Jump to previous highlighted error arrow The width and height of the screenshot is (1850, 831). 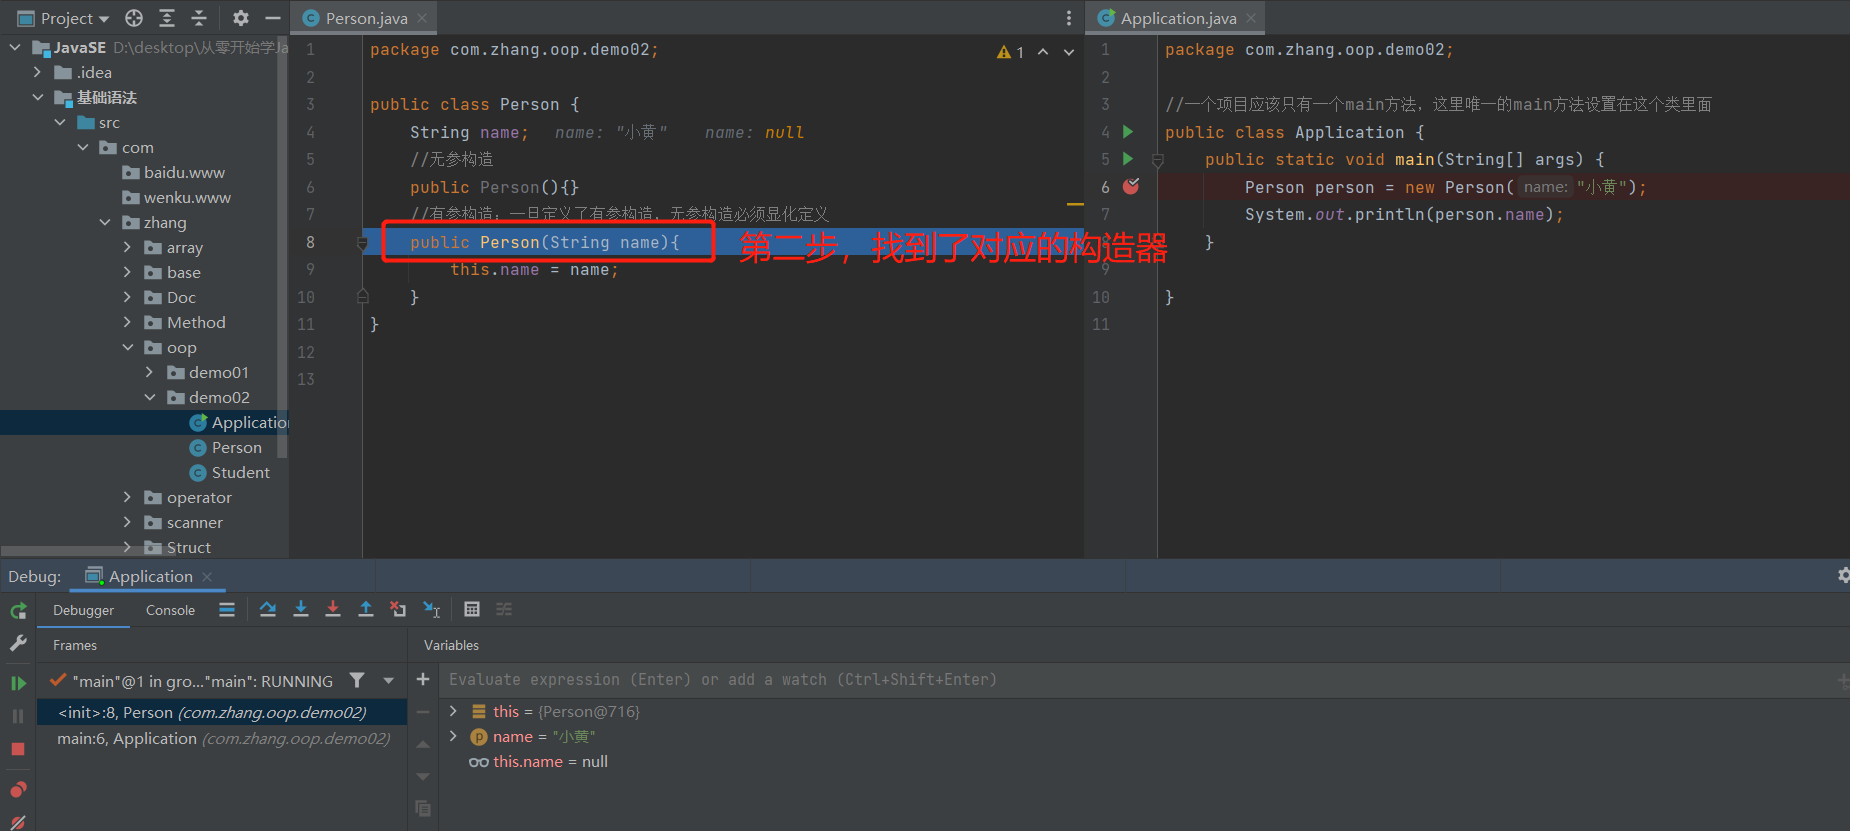(x=1043, y=52)
